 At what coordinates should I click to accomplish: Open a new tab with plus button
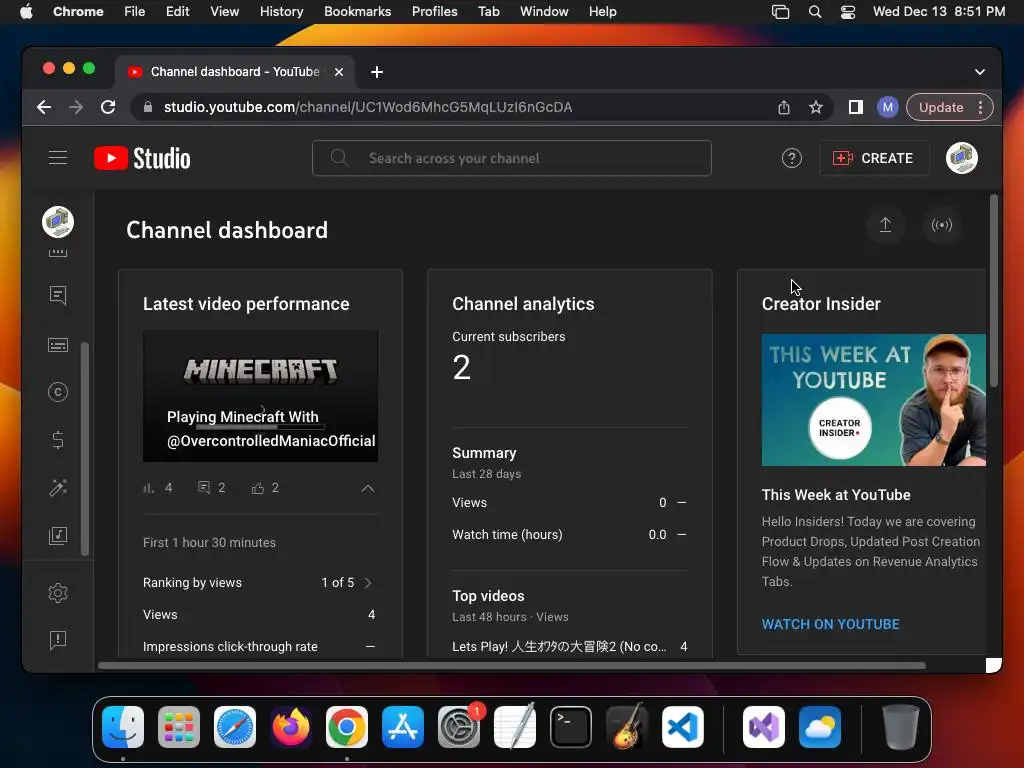tap(377, 72)
